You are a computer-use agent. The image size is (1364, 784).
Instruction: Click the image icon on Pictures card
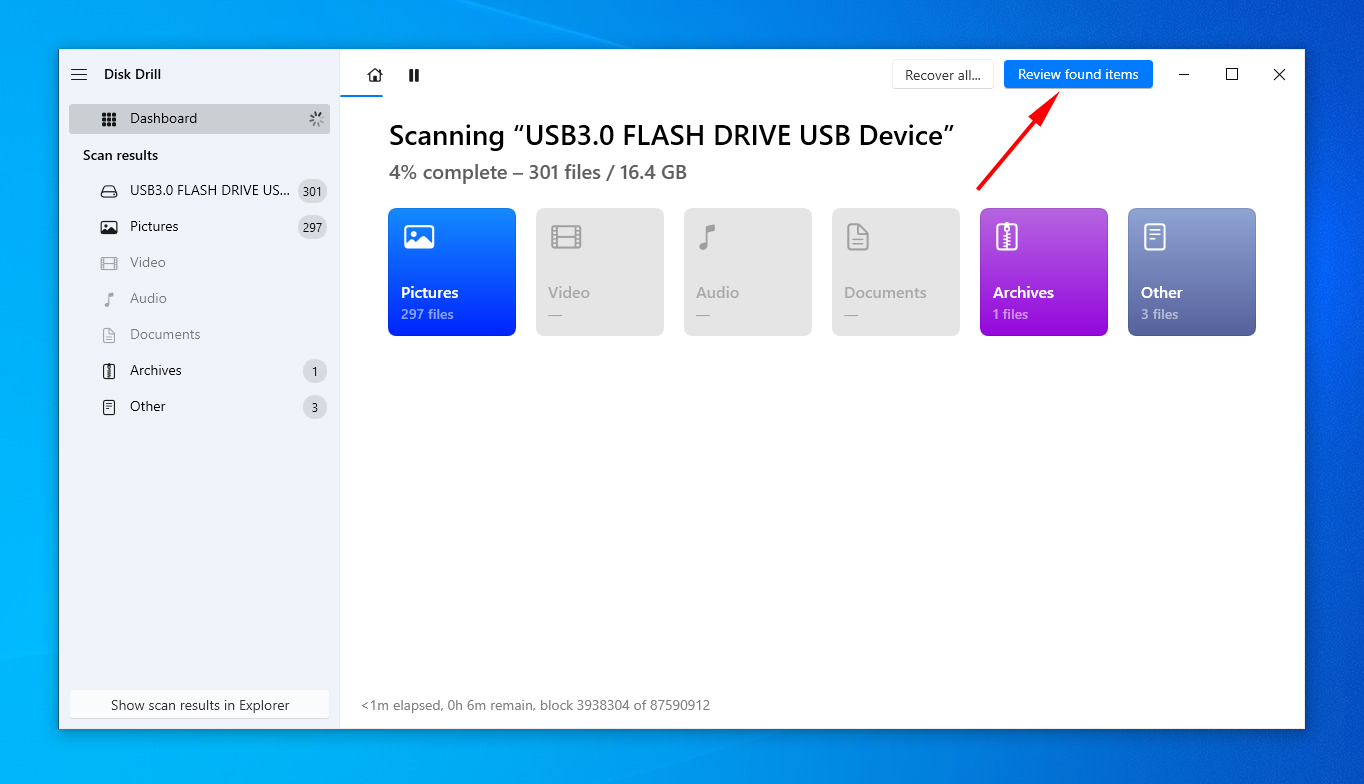(419, 237)
